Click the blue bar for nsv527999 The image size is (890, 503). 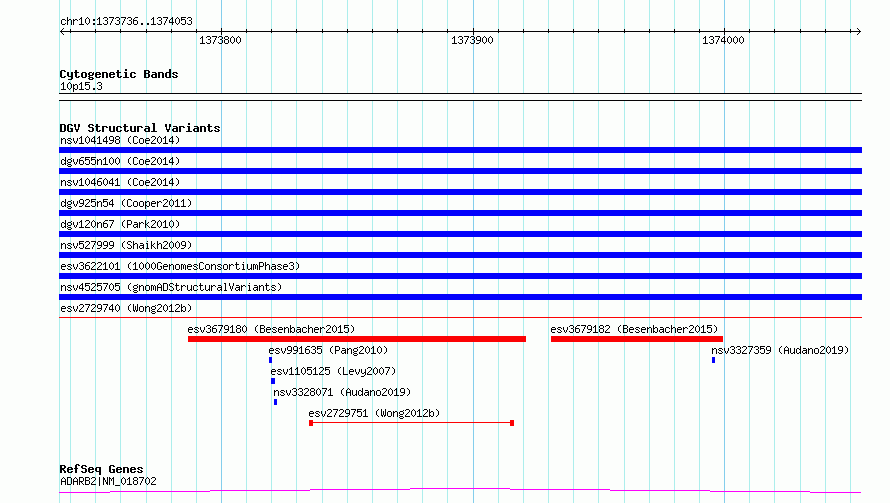pyautogui.click(x=460, y=255)
